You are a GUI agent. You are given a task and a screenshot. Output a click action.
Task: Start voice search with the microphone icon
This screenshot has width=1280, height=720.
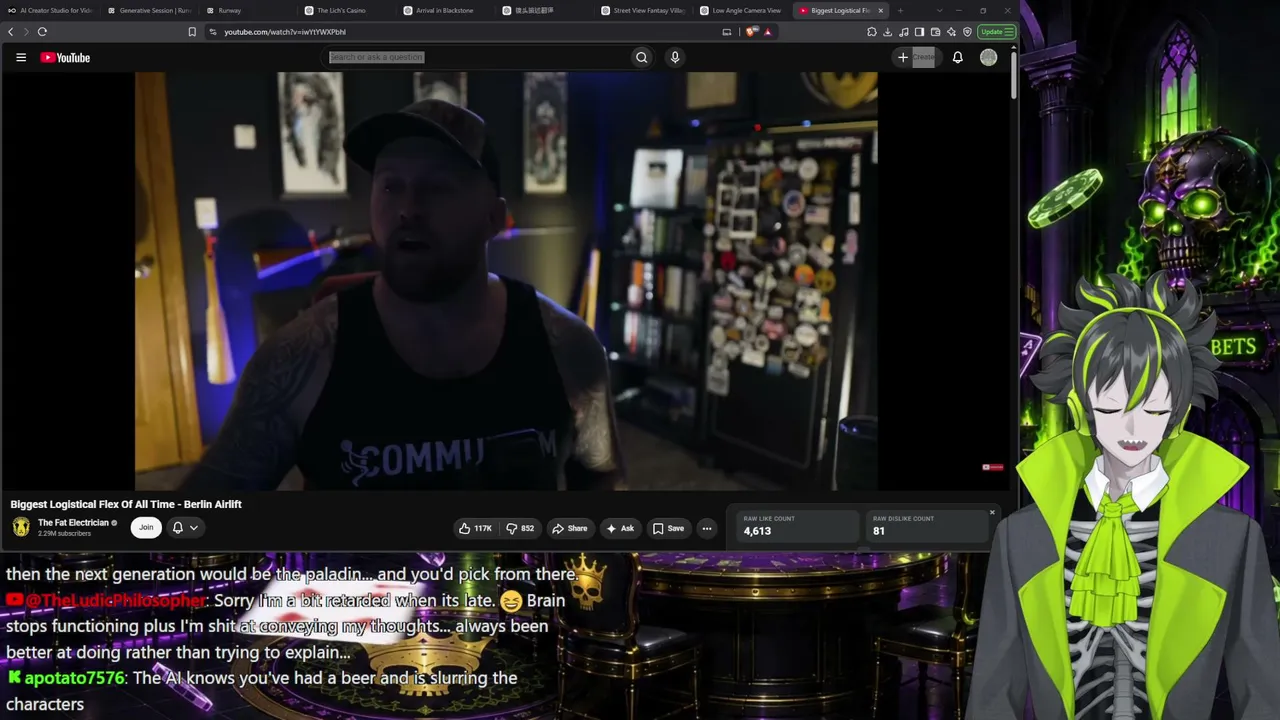click(x=675, y=57)
